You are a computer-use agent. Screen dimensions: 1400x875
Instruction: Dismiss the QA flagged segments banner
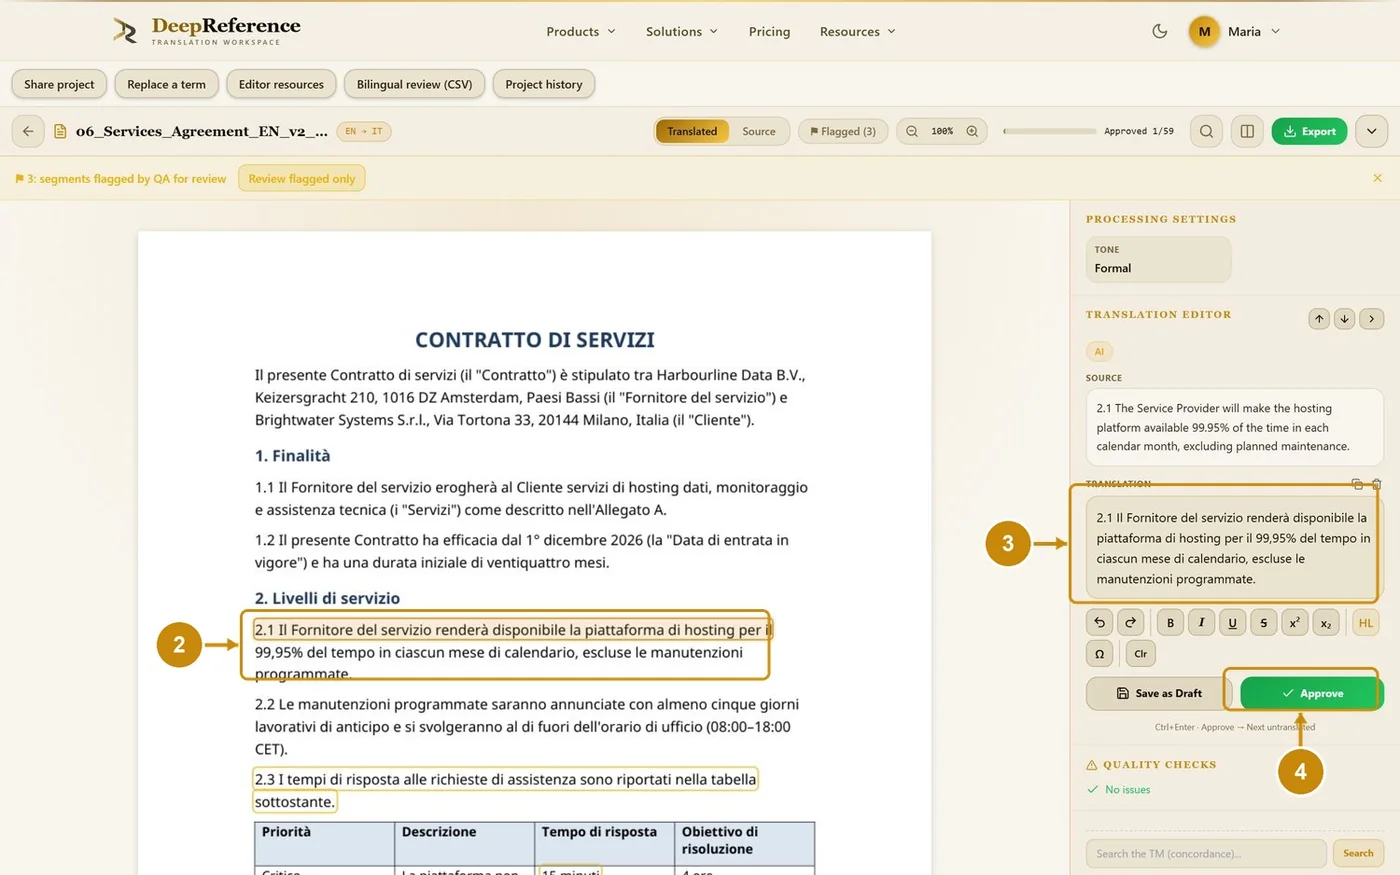[1377, 178]
